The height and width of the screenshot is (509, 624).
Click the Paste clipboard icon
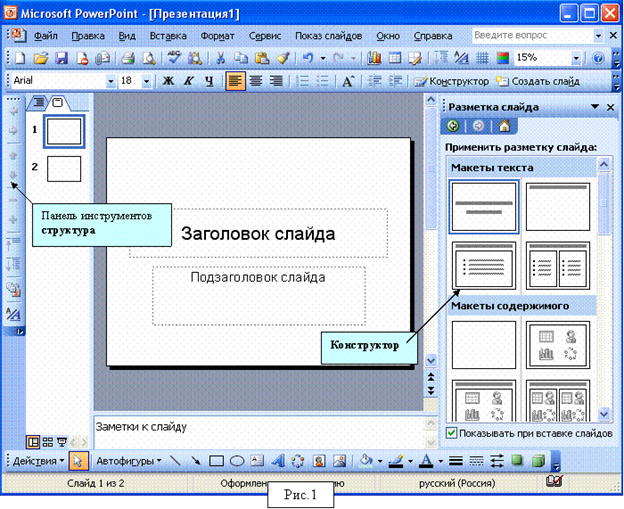click(x=262, y=59)
